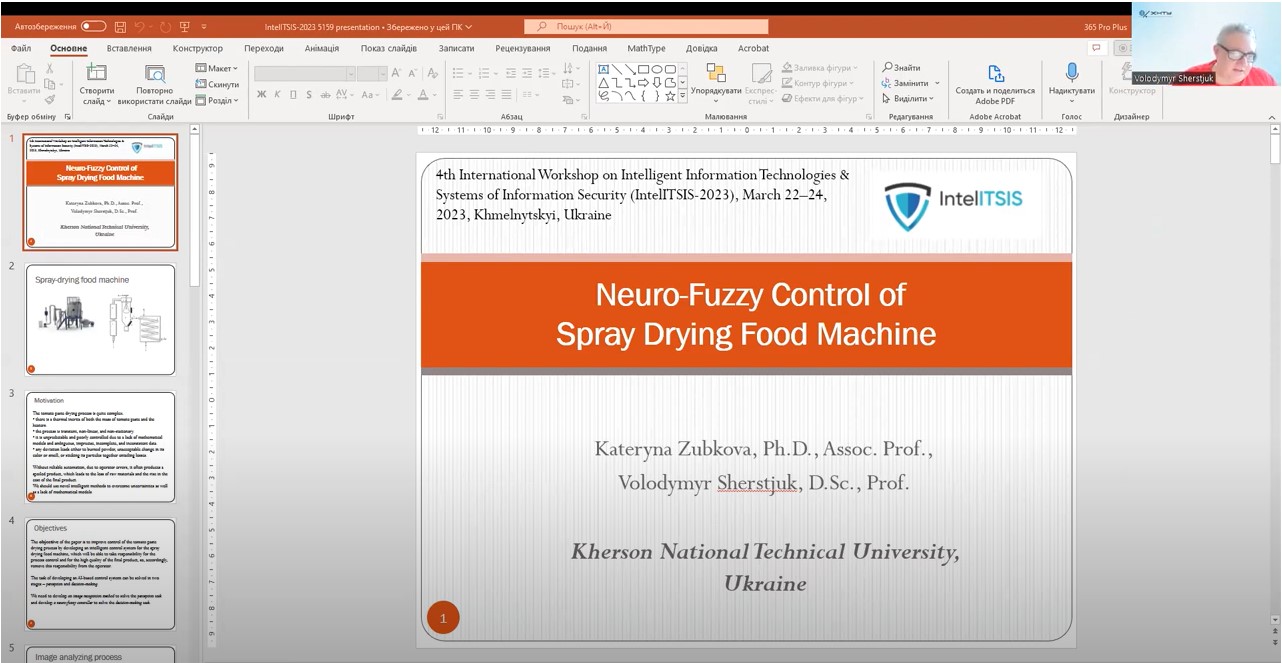
Task: Click the Undo arrow icon
Action: click(141, 26)
